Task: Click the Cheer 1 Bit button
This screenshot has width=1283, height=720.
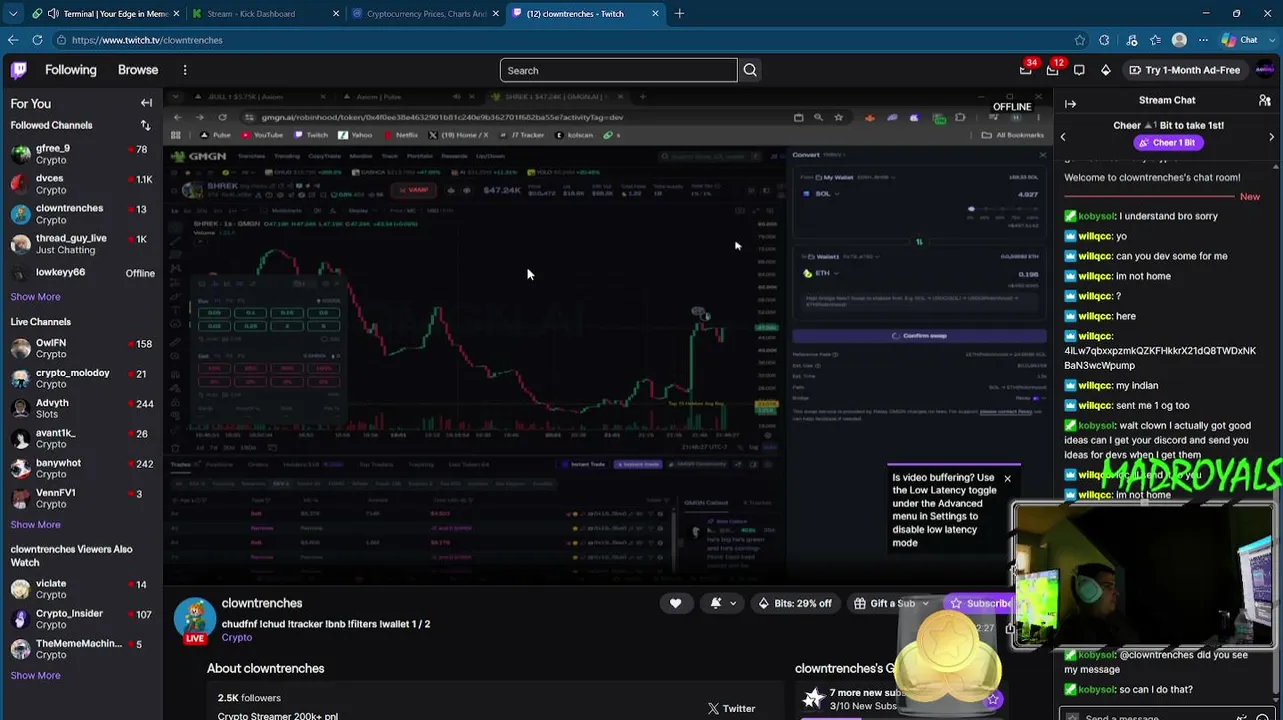Action: point(1167,143)
